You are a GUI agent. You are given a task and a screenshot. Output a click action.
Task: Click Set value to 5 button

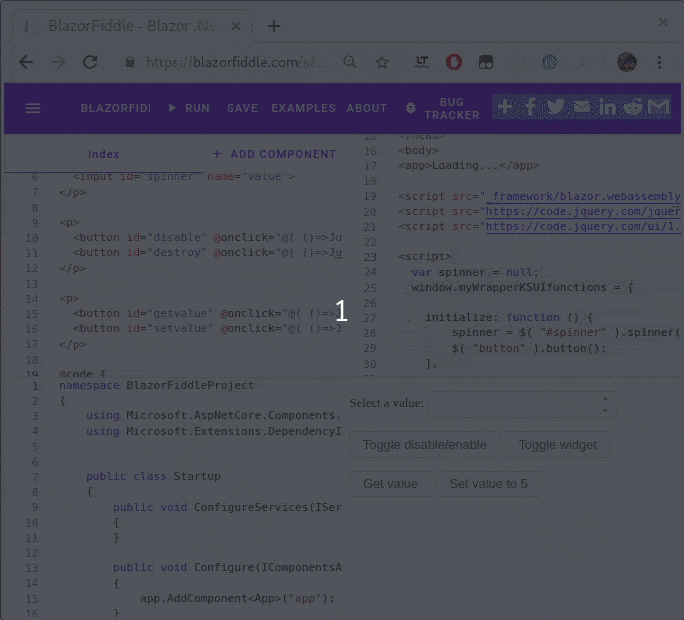489,484
